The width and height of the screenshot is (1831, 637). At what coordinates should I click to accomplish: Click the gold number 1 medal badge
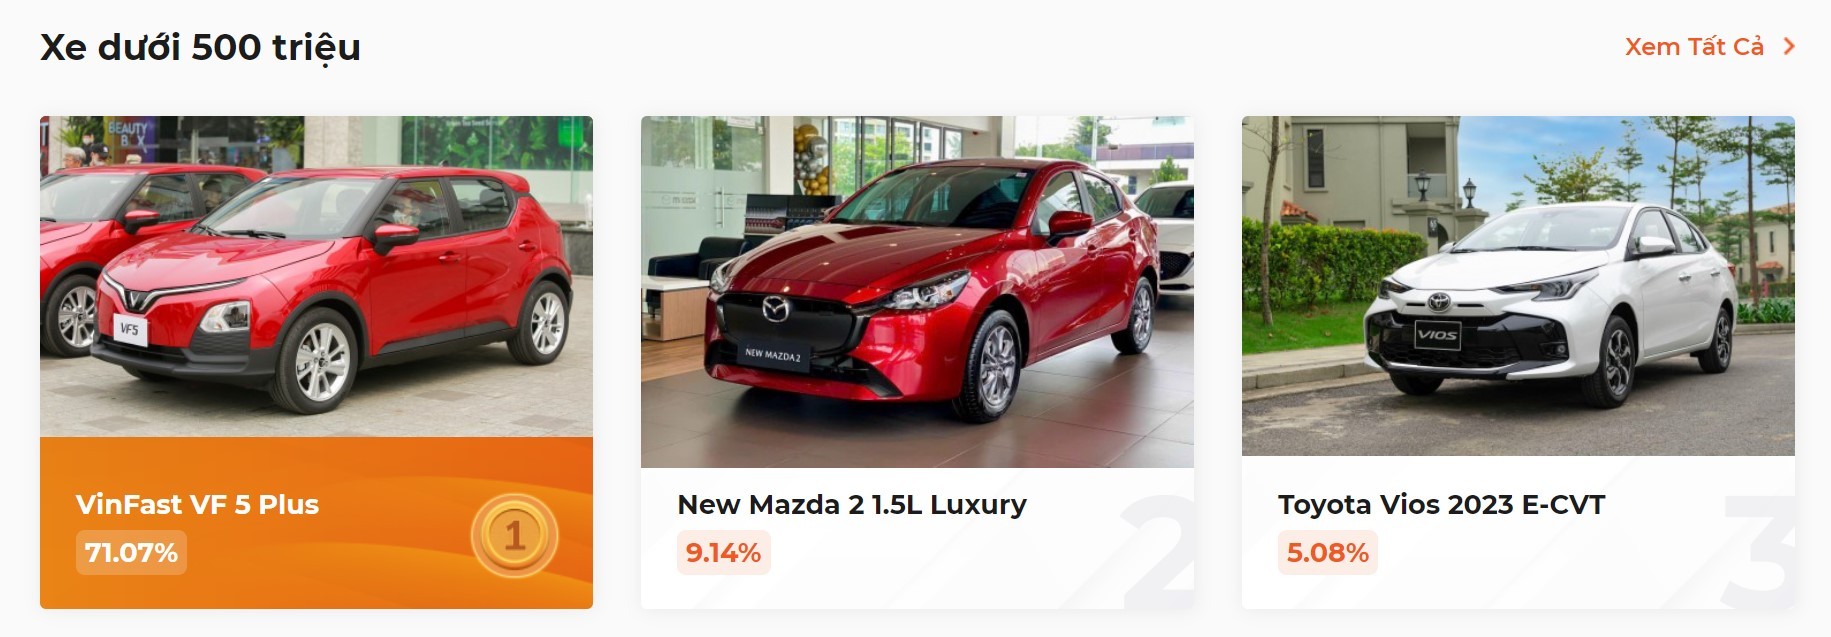[x=514, y=536]
